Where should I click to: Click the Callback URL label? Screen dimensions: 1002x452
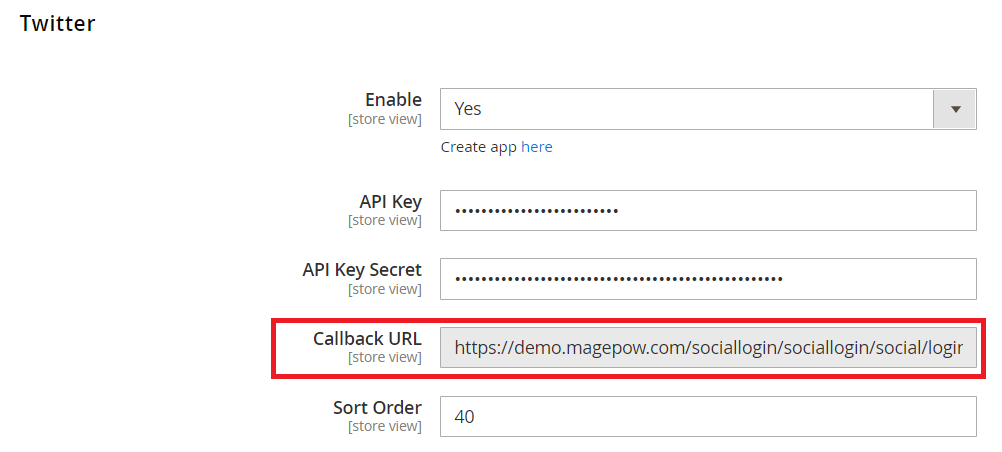pyautogui.click(x=367, y=339)
